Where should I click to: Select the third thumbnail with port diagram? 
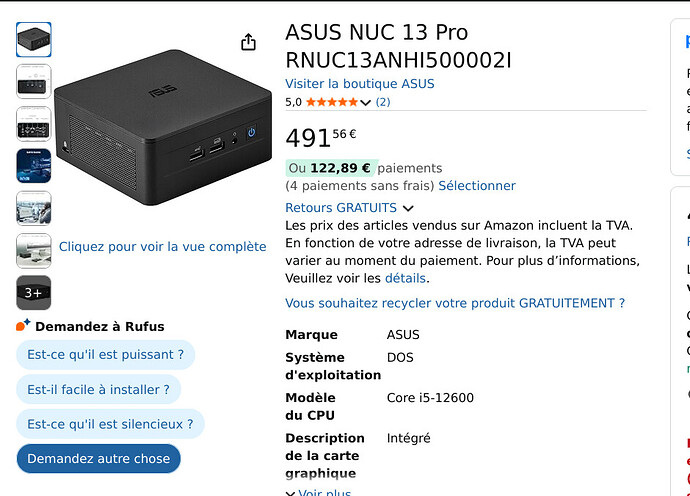(x=34, y=124)
